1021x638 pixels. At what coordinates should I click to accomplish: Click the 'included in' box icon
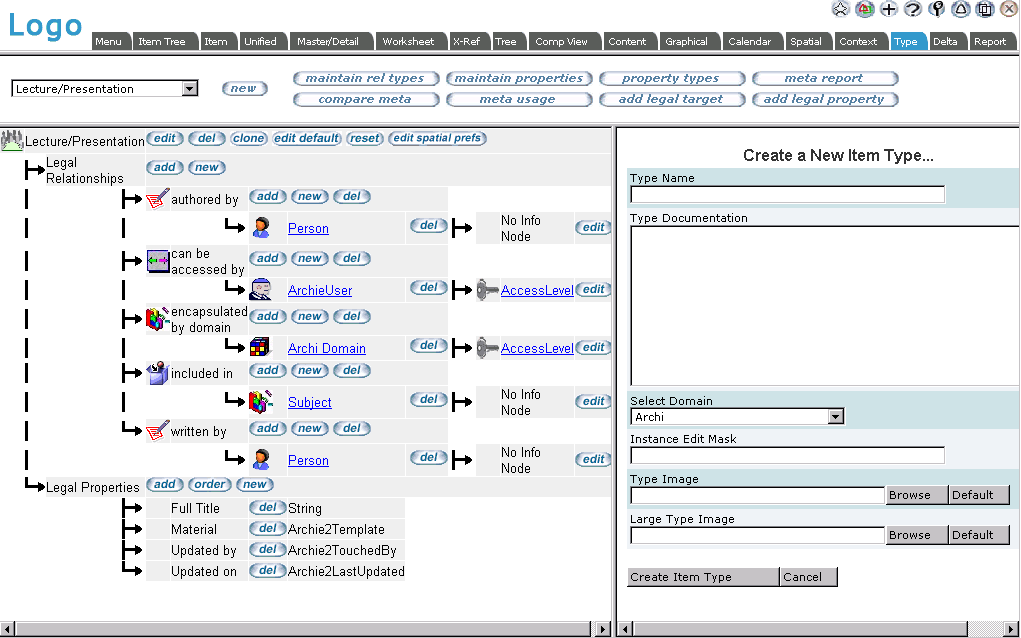[x=157, y=373]
